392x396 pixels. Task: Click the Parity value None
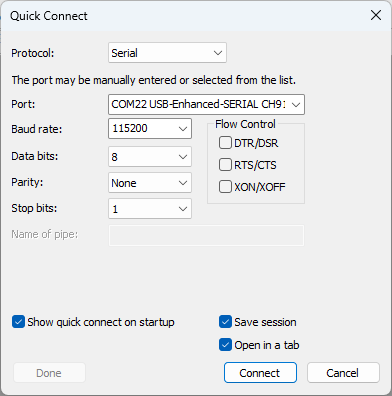point(124,183)
